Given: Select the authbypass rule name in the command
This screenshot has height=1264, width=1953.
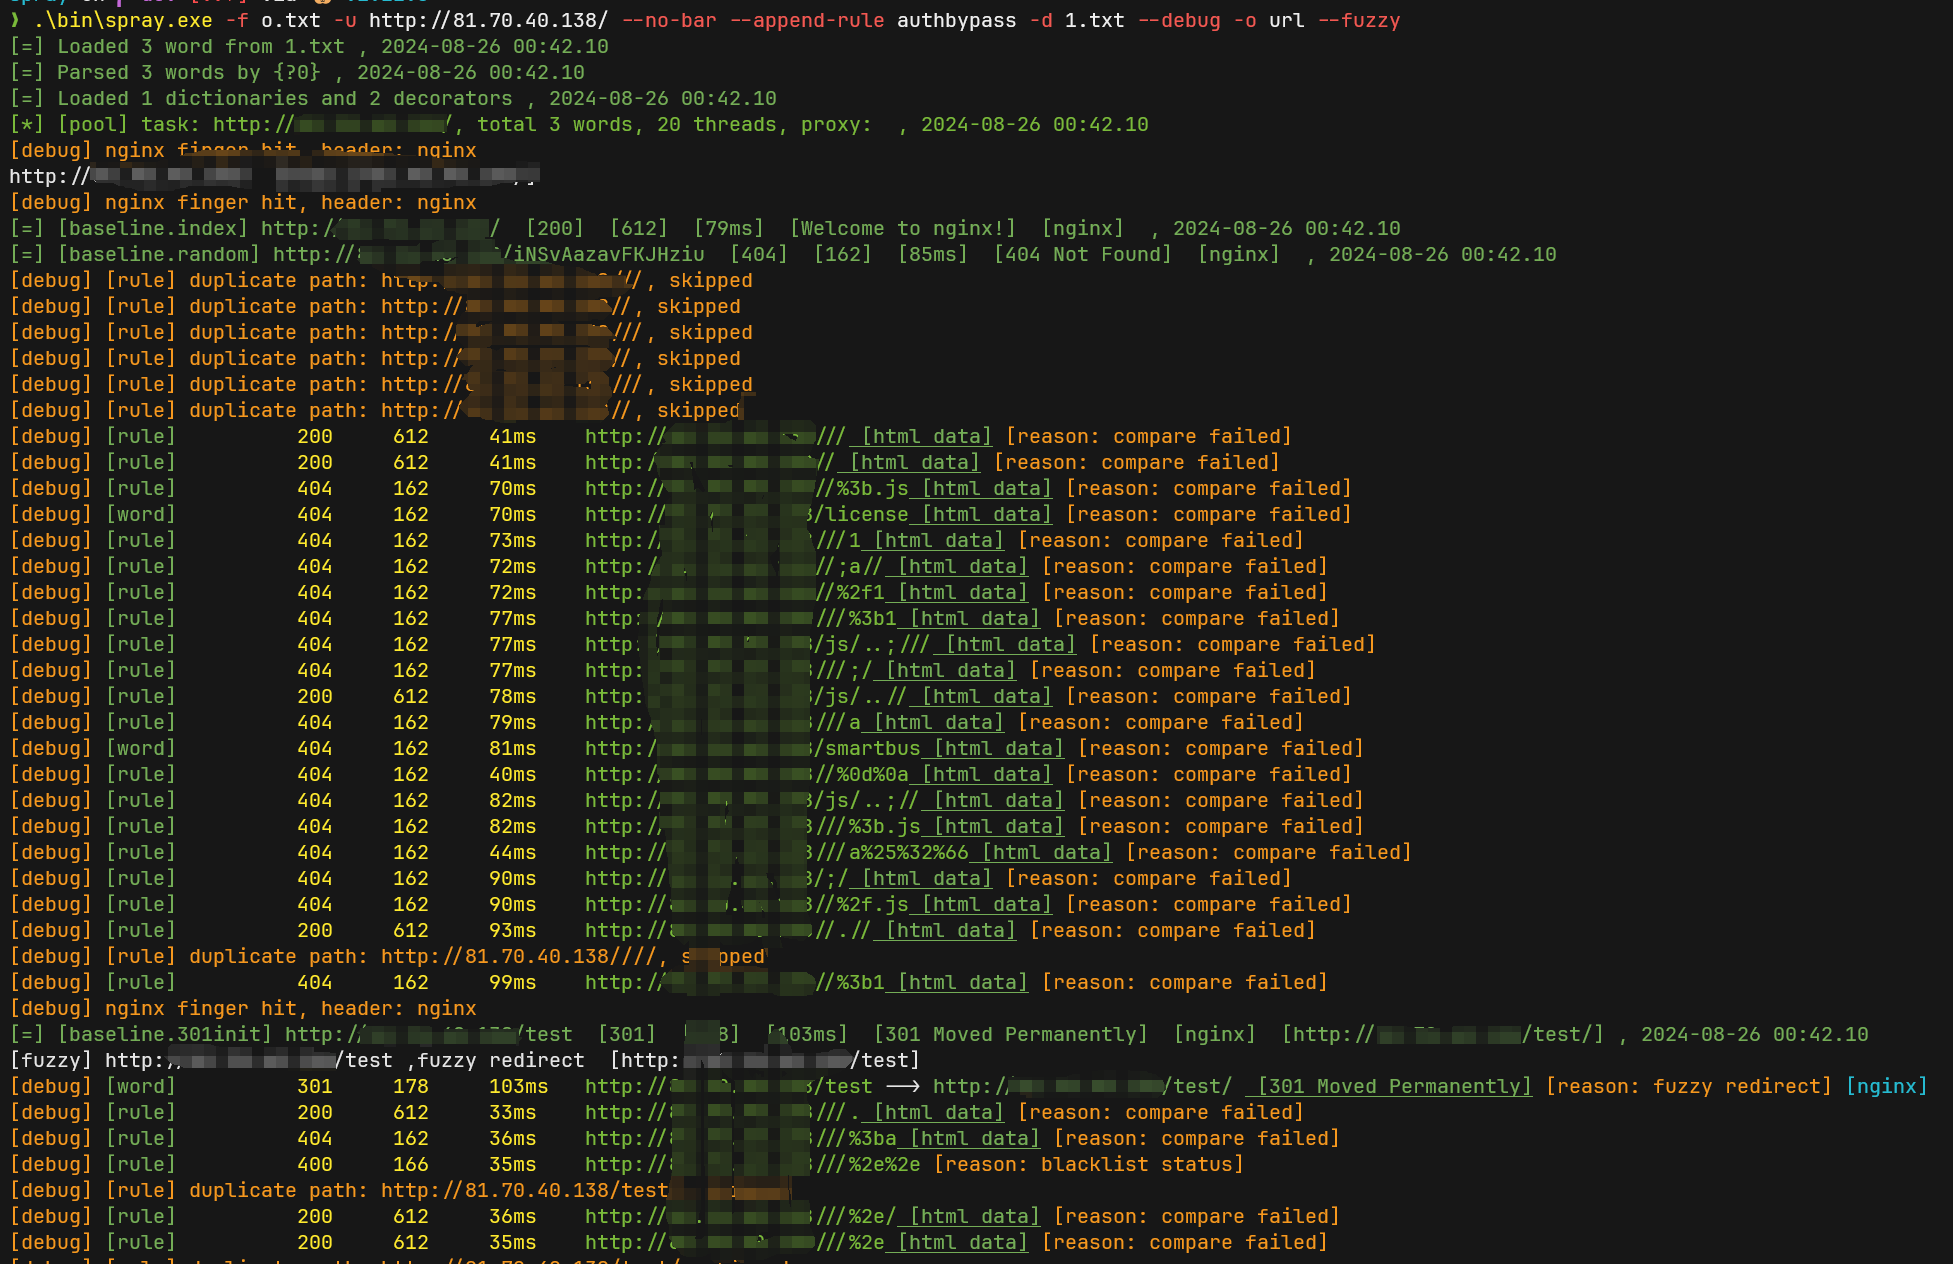Looking at the screenshot, I should pos(956,20).
